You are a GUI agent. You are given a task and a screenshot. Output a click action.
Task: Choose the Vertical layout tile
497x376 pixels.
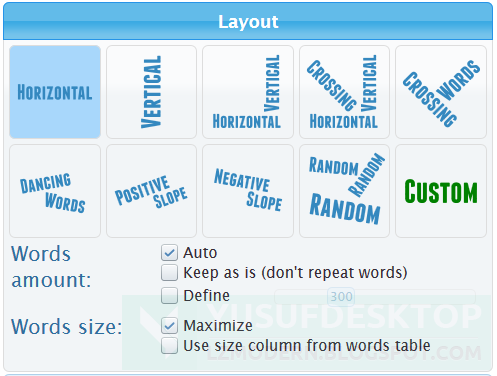click(151, 92)
